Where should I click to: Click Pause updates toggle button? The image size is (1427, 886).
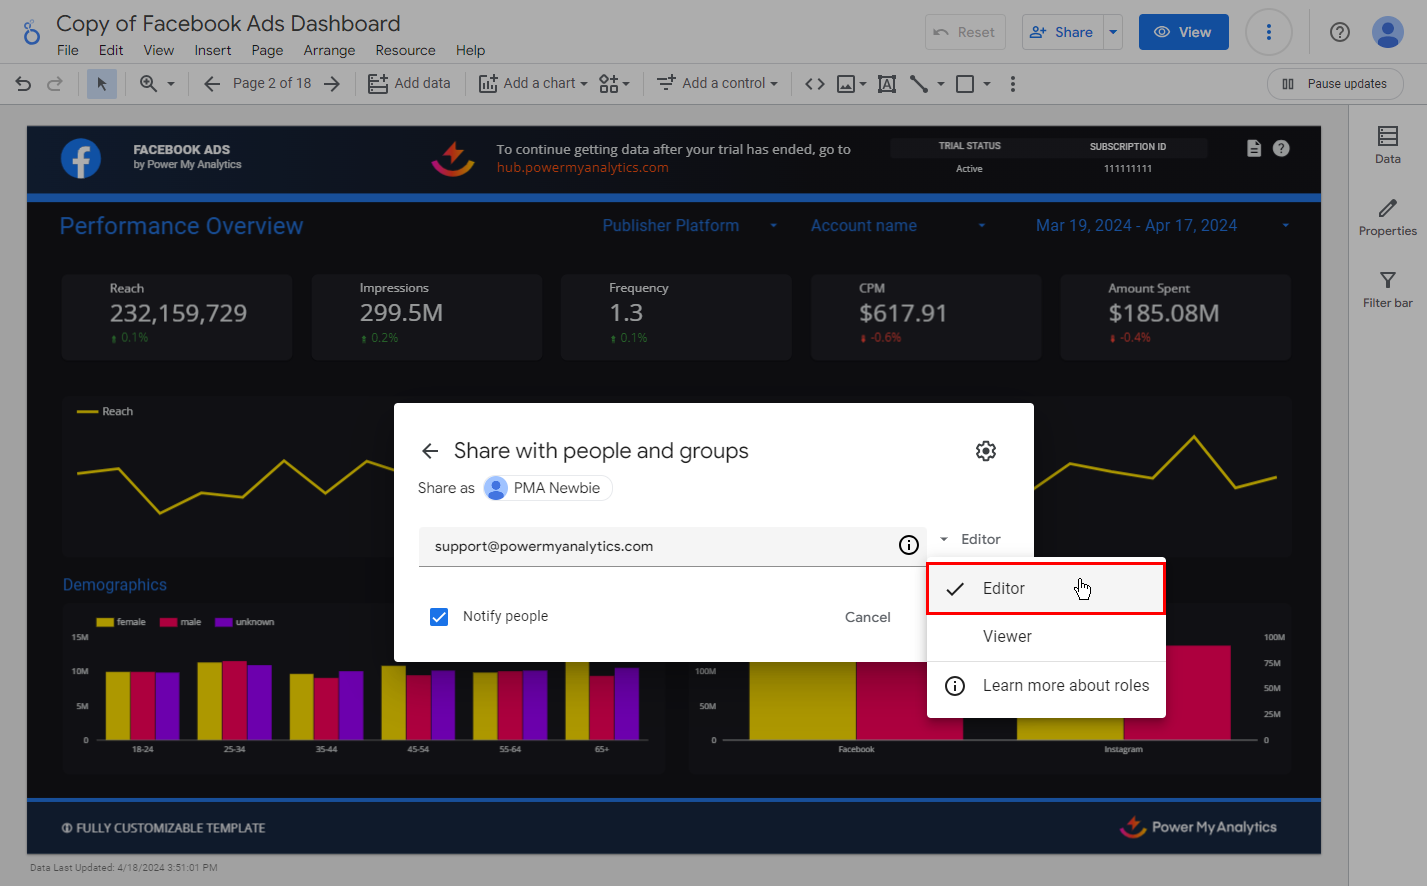click(1335, 84)
